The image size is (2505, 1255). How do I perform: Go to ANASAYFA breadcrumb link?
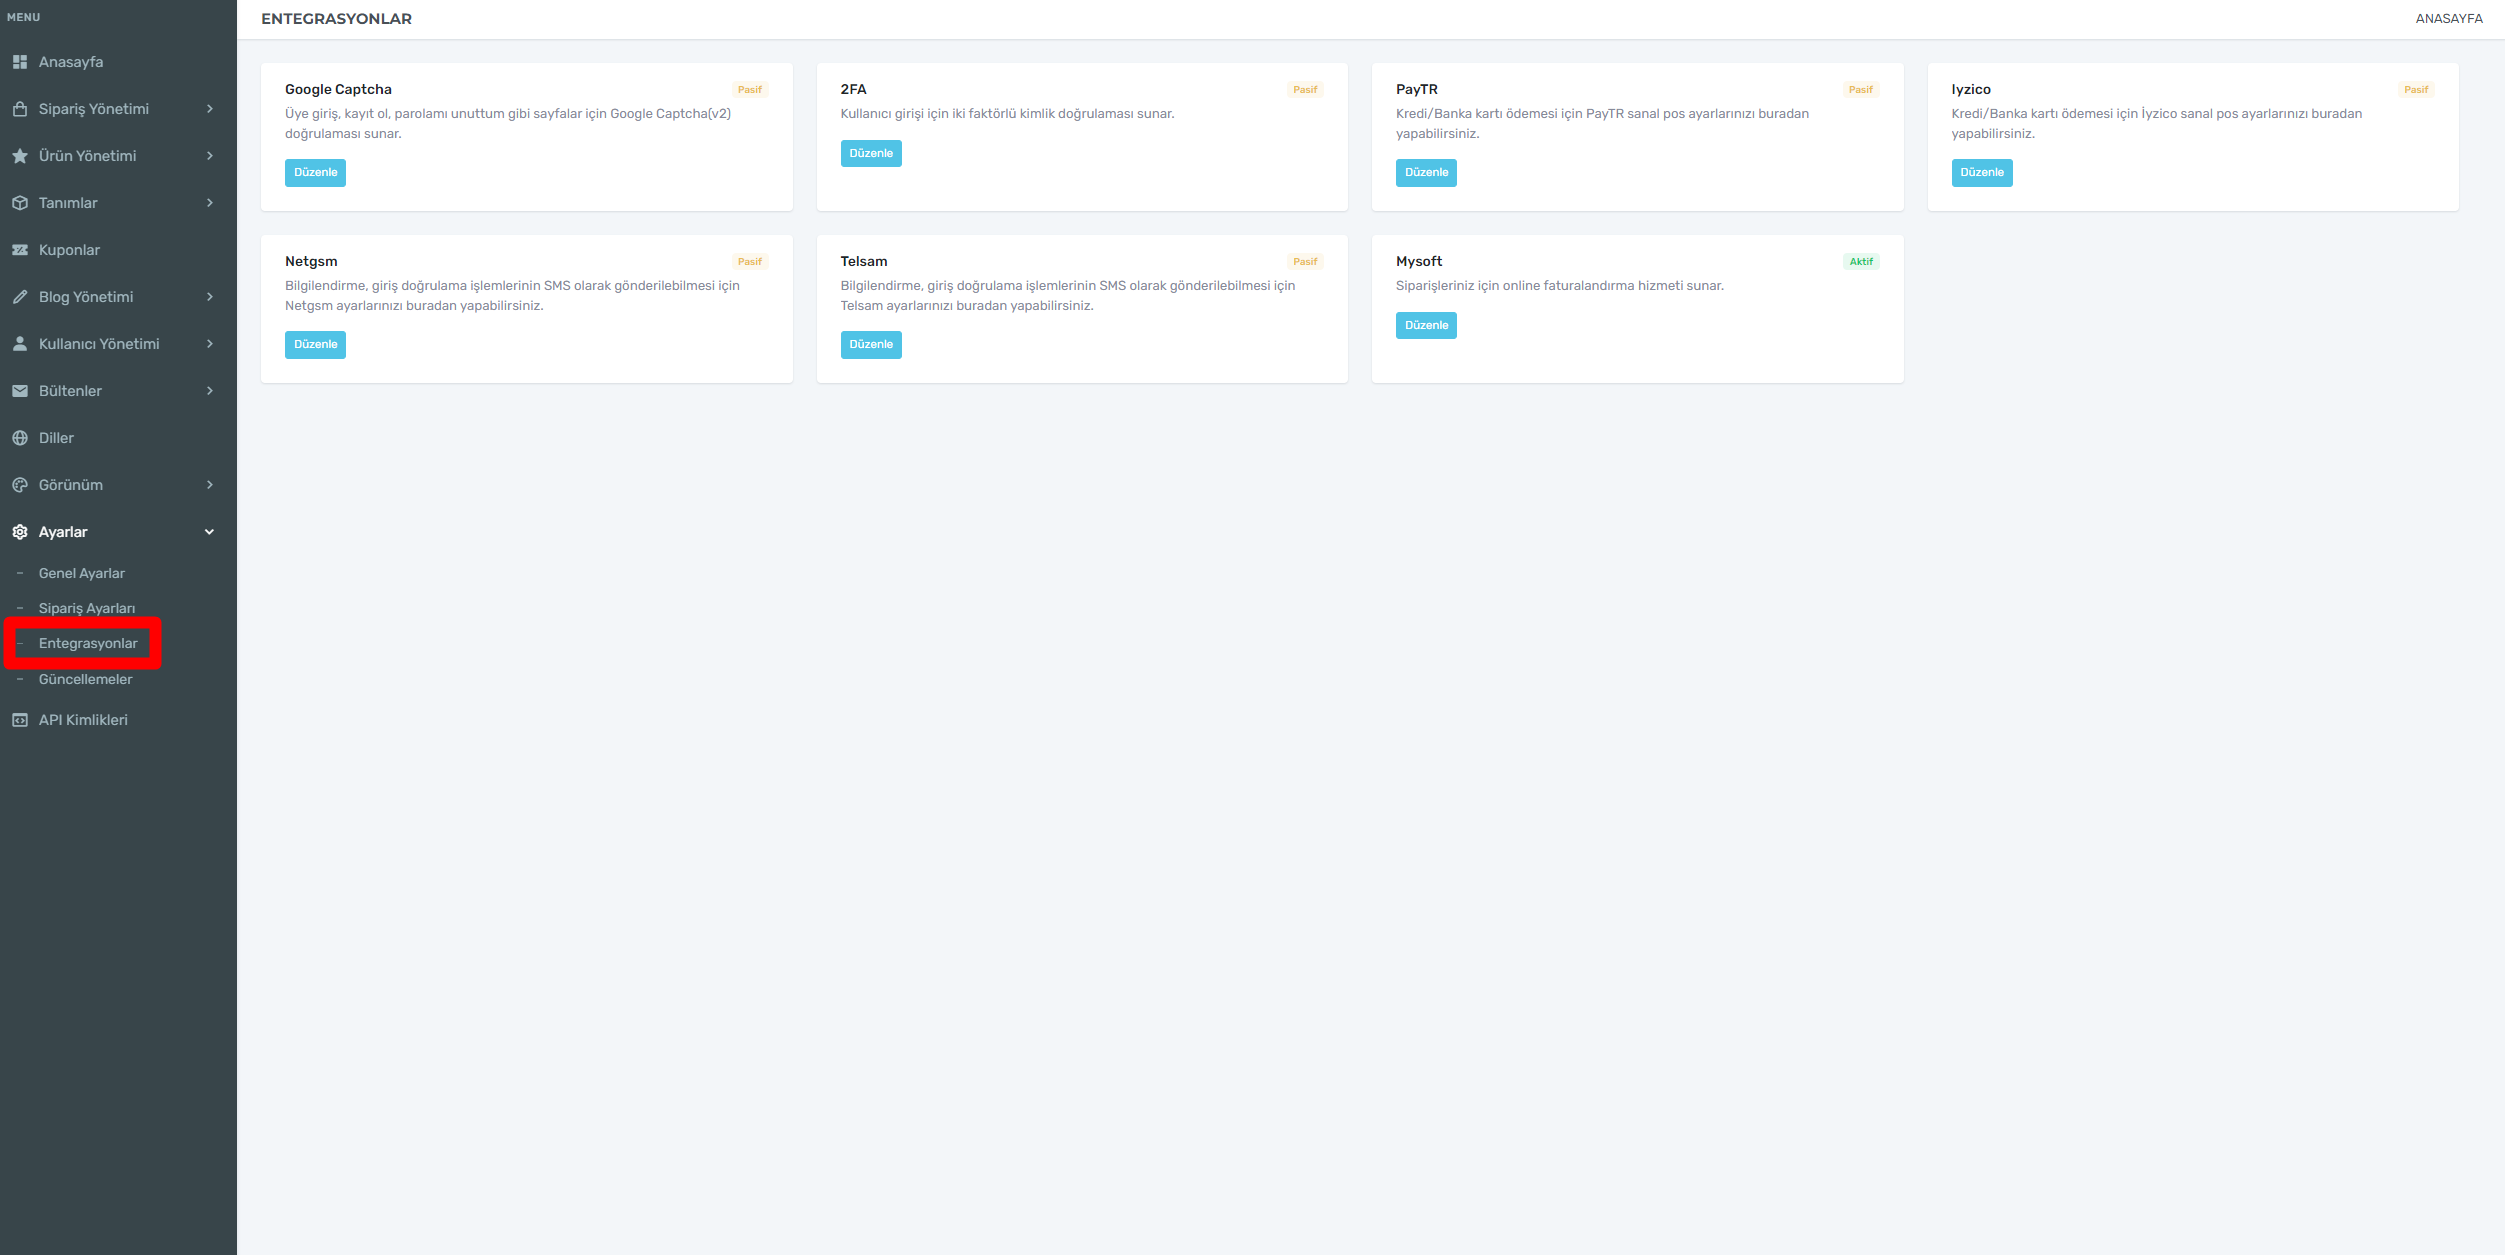pos(2448,19)
